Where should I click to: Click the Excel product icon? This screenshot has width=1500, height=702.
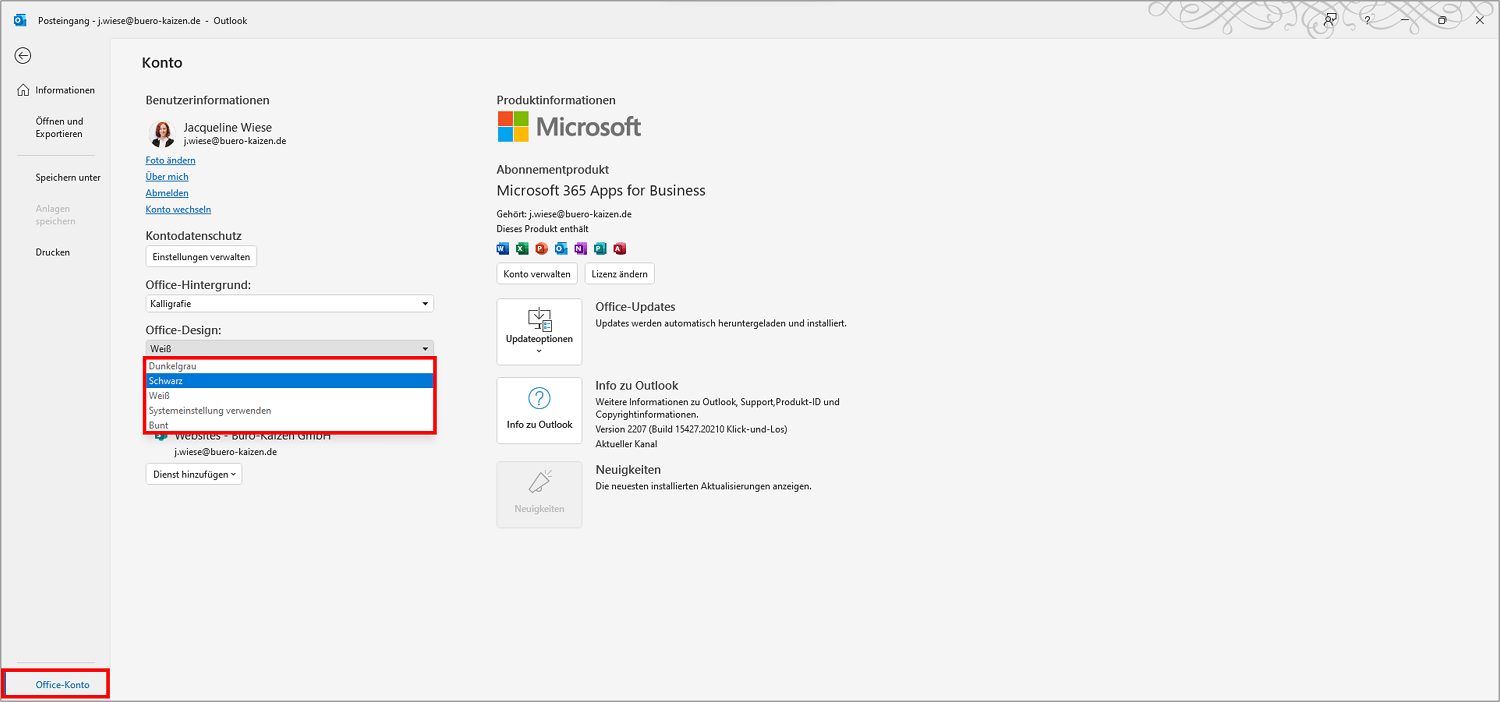tap(522, 249)
